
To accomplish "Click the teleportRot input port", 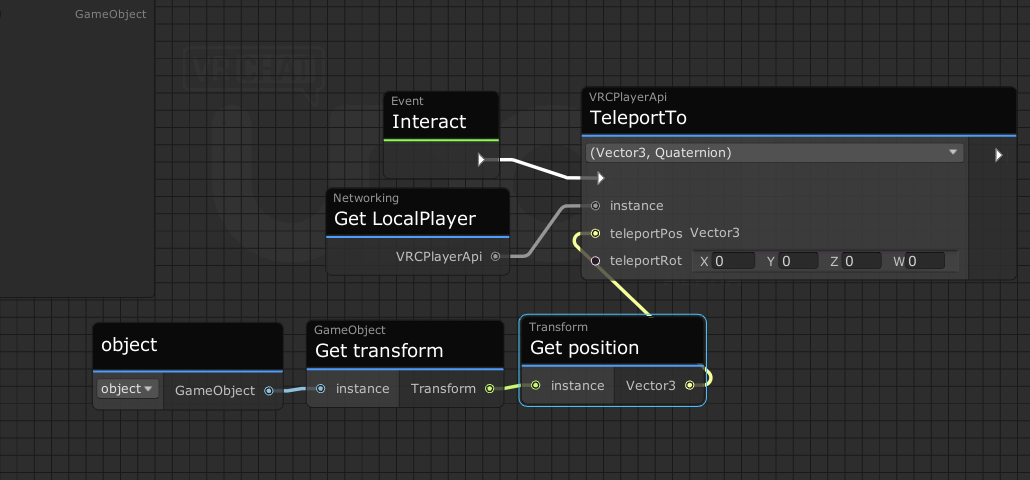I will coord(595,261).
